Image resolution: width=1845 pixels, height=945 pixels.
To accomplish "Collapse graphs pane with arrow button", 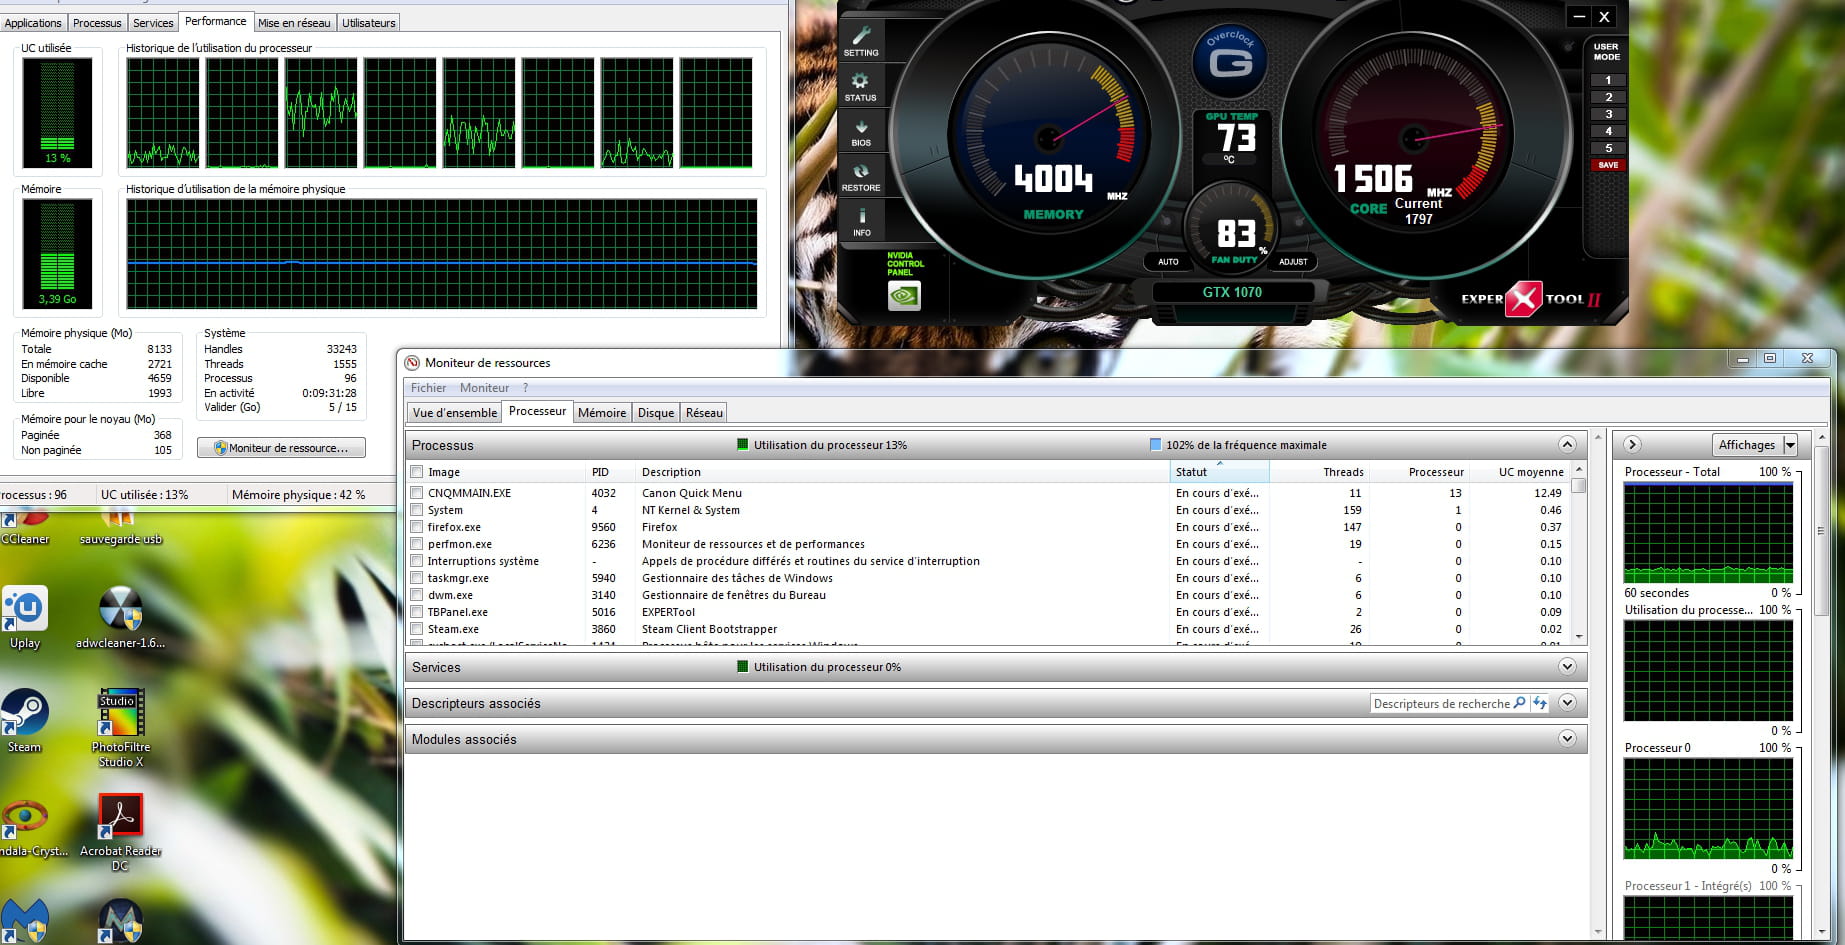I will coord(1632,445).
